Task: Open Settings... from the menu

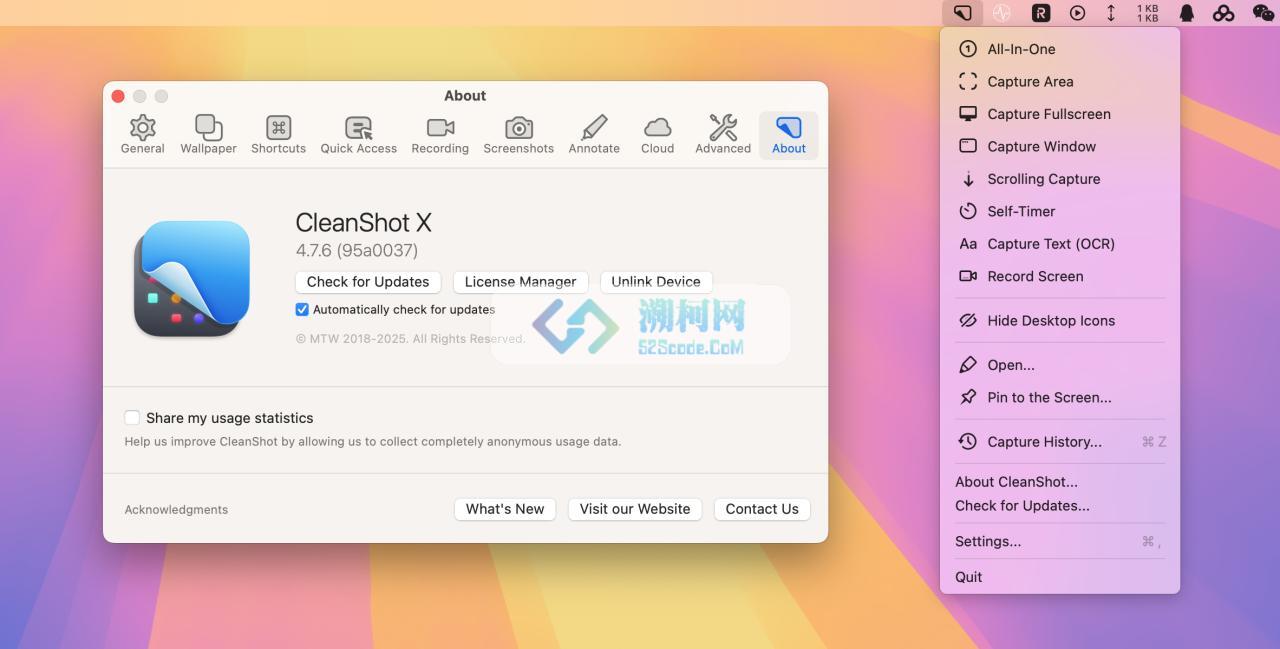Action: pos(1060,541)
